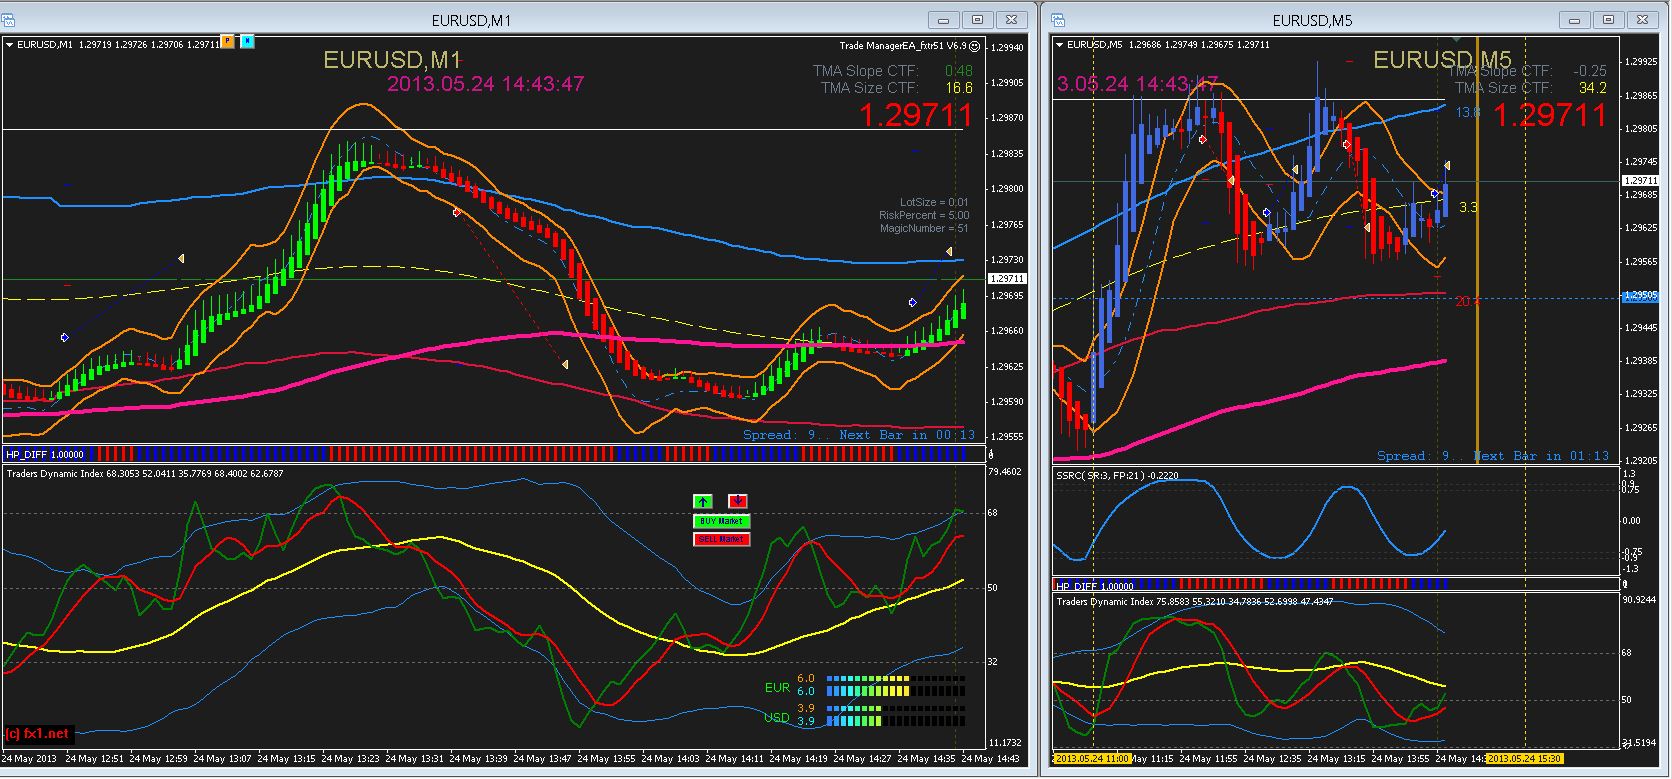Click the fx1.net copyright label

pos(37,734)
